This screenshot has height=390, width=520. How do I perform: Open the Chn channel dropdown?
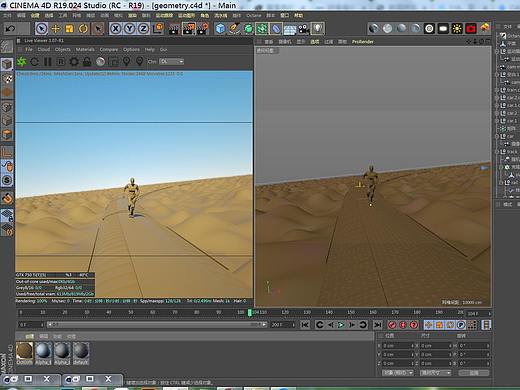point(172,61)
